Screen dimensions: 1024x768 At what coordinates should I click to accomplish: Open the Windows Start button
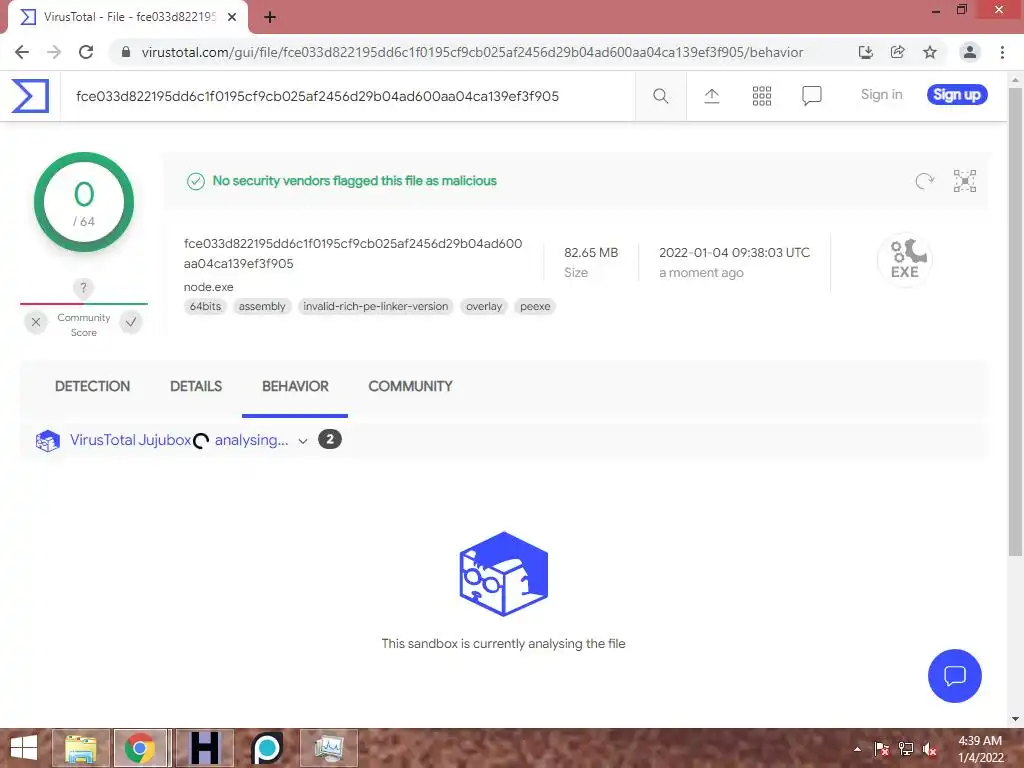point(24,748)
